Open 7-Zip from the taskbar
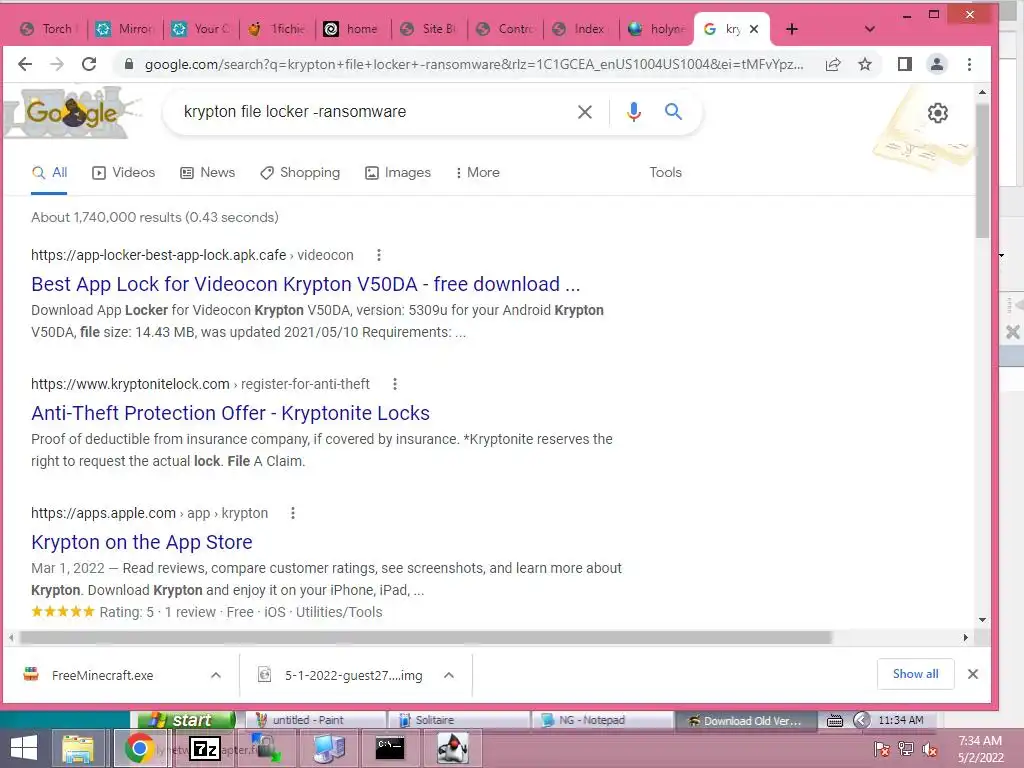This screenshot has height=768, width=1024. point(205,748)
